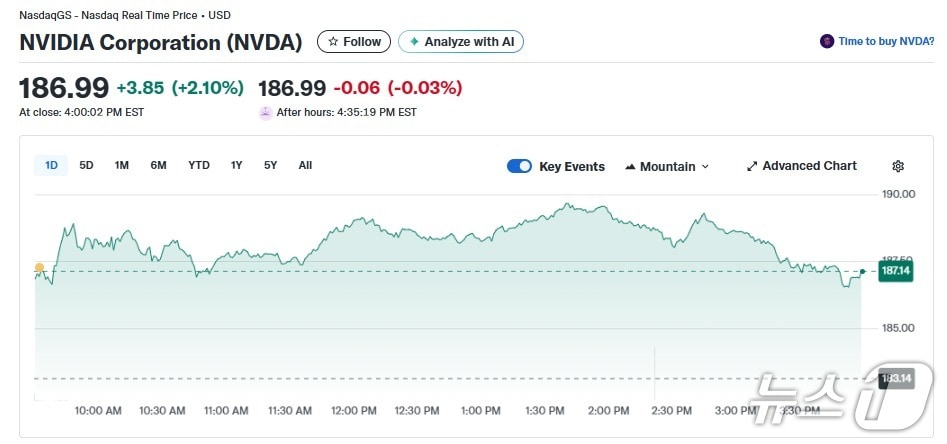This screenshot has width=947, height=444.
Task: Select the 1M time range
Action: (121, 165)
